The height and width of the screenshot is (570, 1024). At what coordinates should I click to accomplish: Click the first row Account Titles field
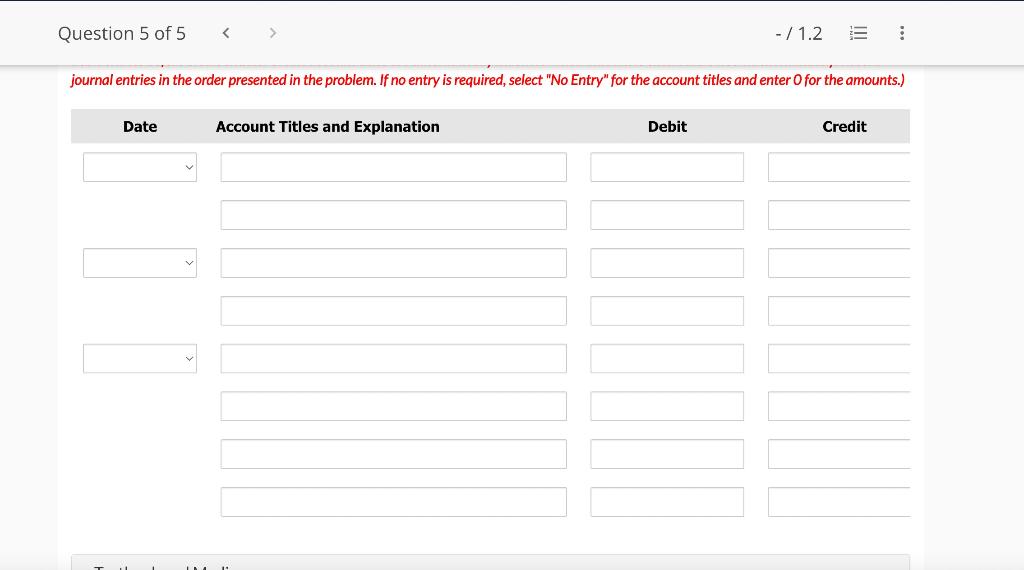pos(394,167)
